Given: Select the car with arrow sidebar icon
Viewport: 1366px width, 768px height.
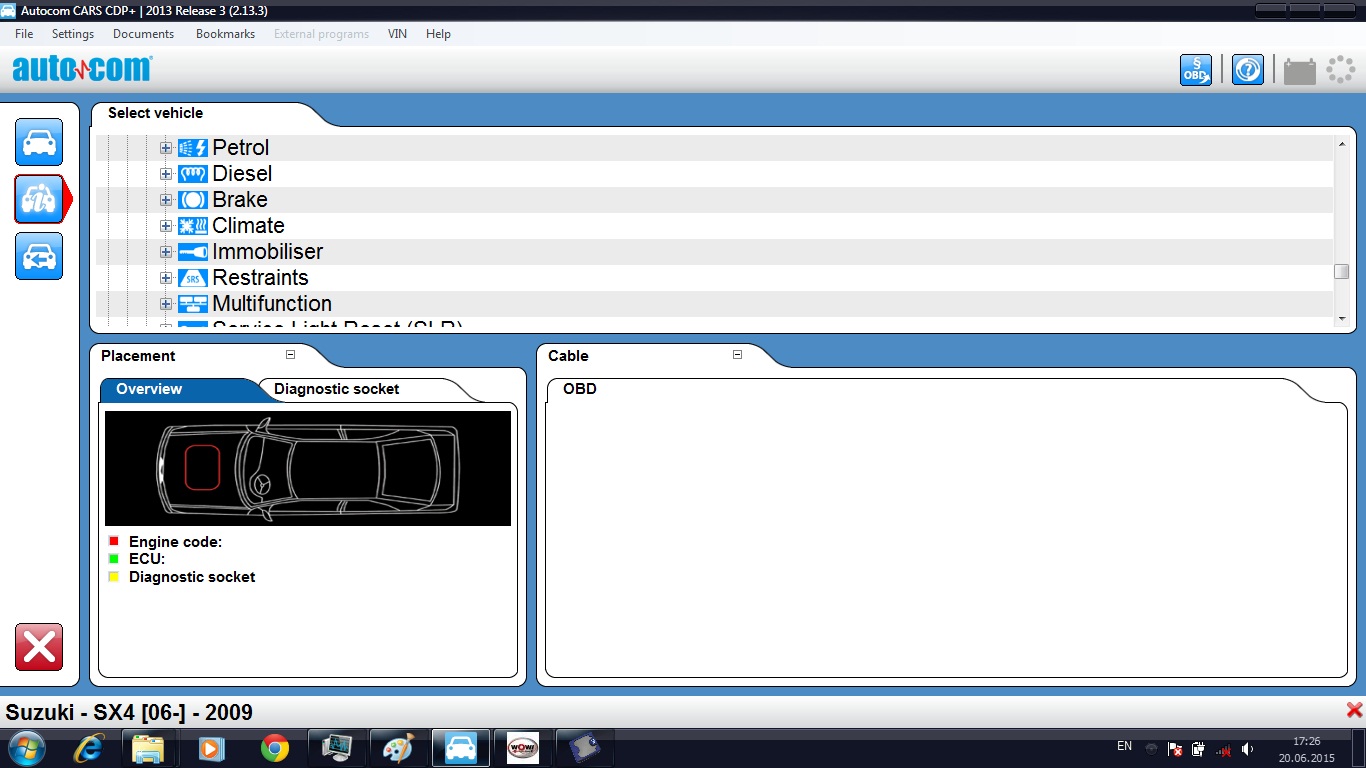Looking at the screenshot, I should coord(39,256).
